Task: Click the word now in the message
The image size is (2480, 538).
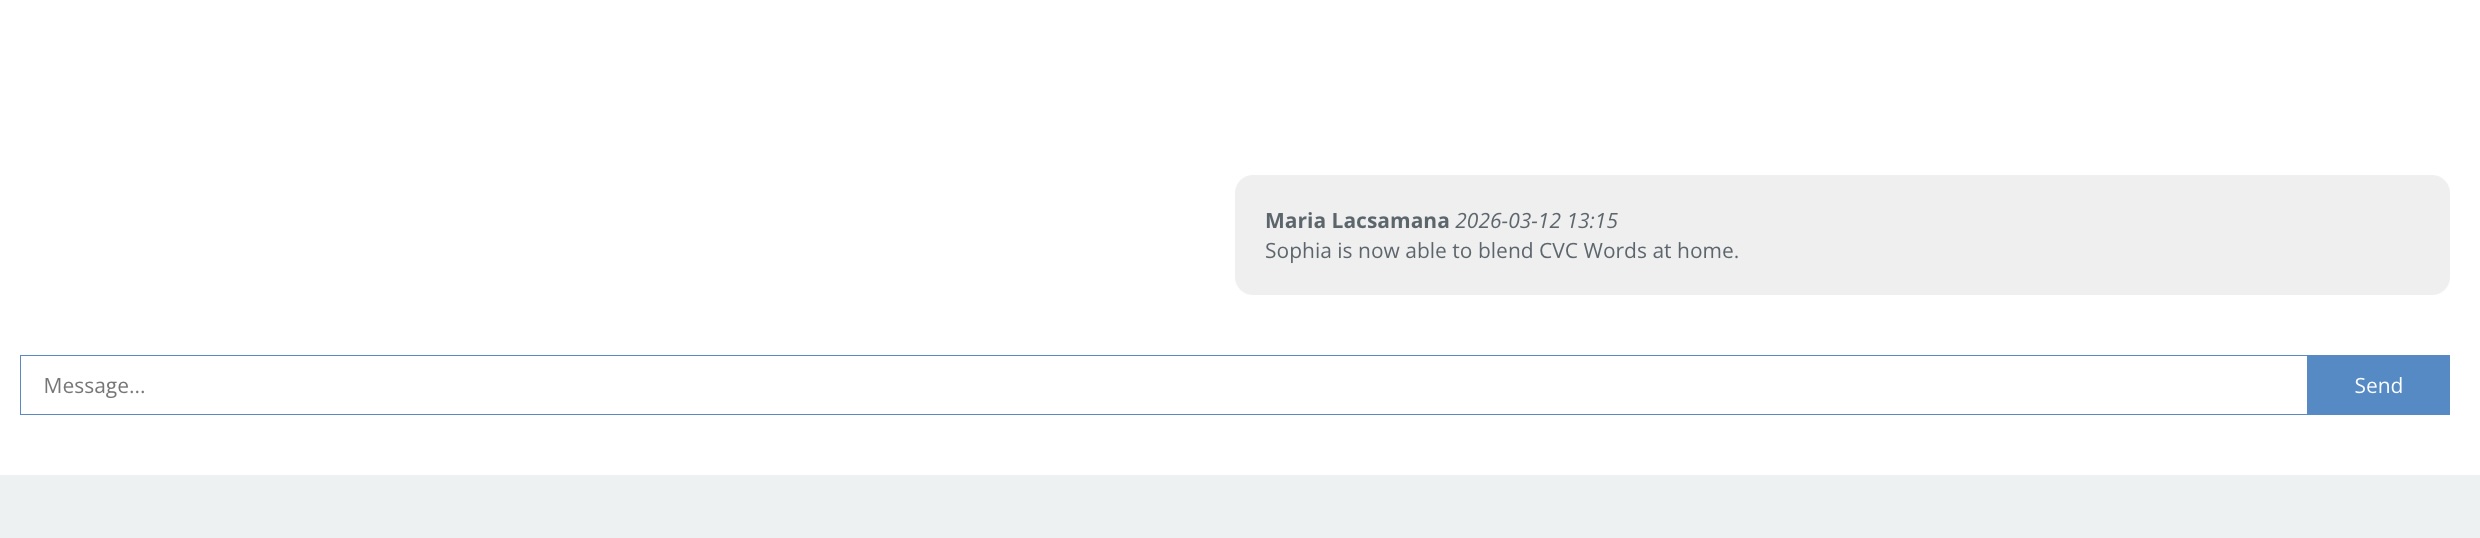Action: [1378, 251]
